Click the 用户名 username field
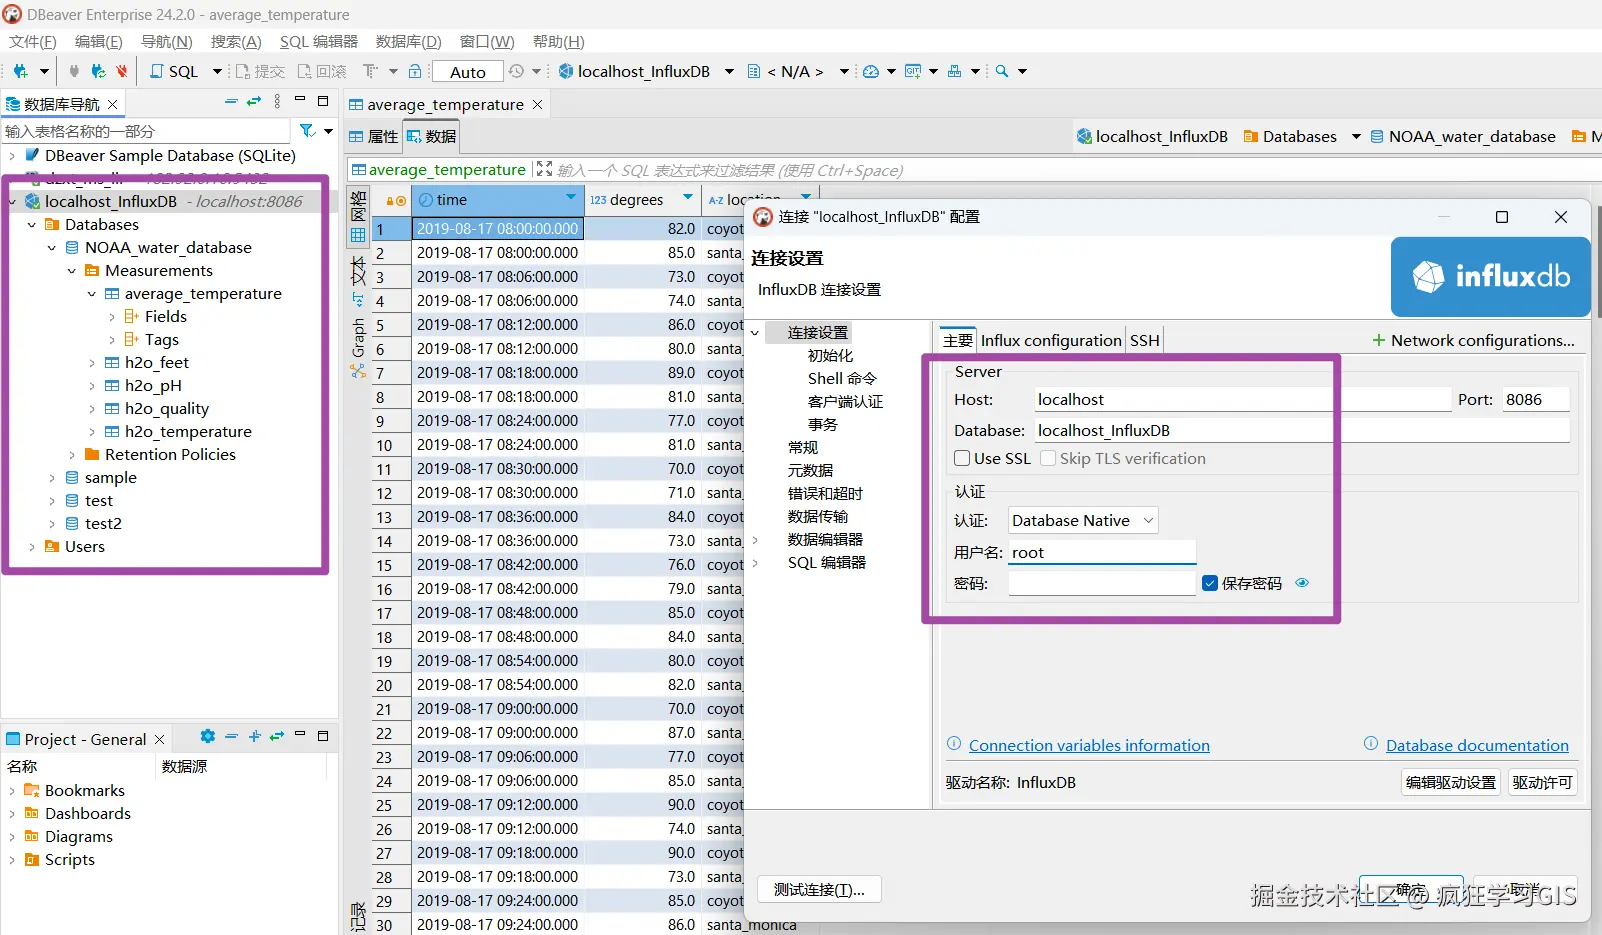Viewport: 1602px width, 935px height. click(x=1102, y=552)
